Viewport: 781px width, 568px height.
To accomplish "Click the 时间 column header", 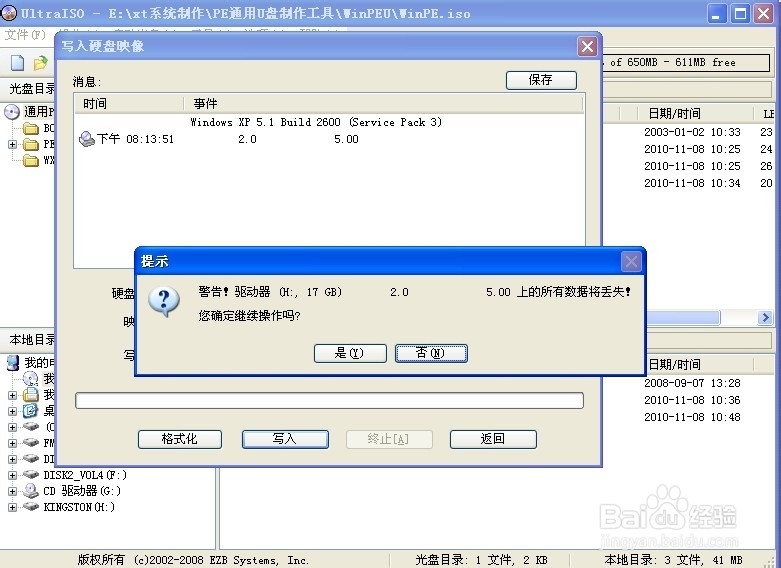I will point(130,104).
